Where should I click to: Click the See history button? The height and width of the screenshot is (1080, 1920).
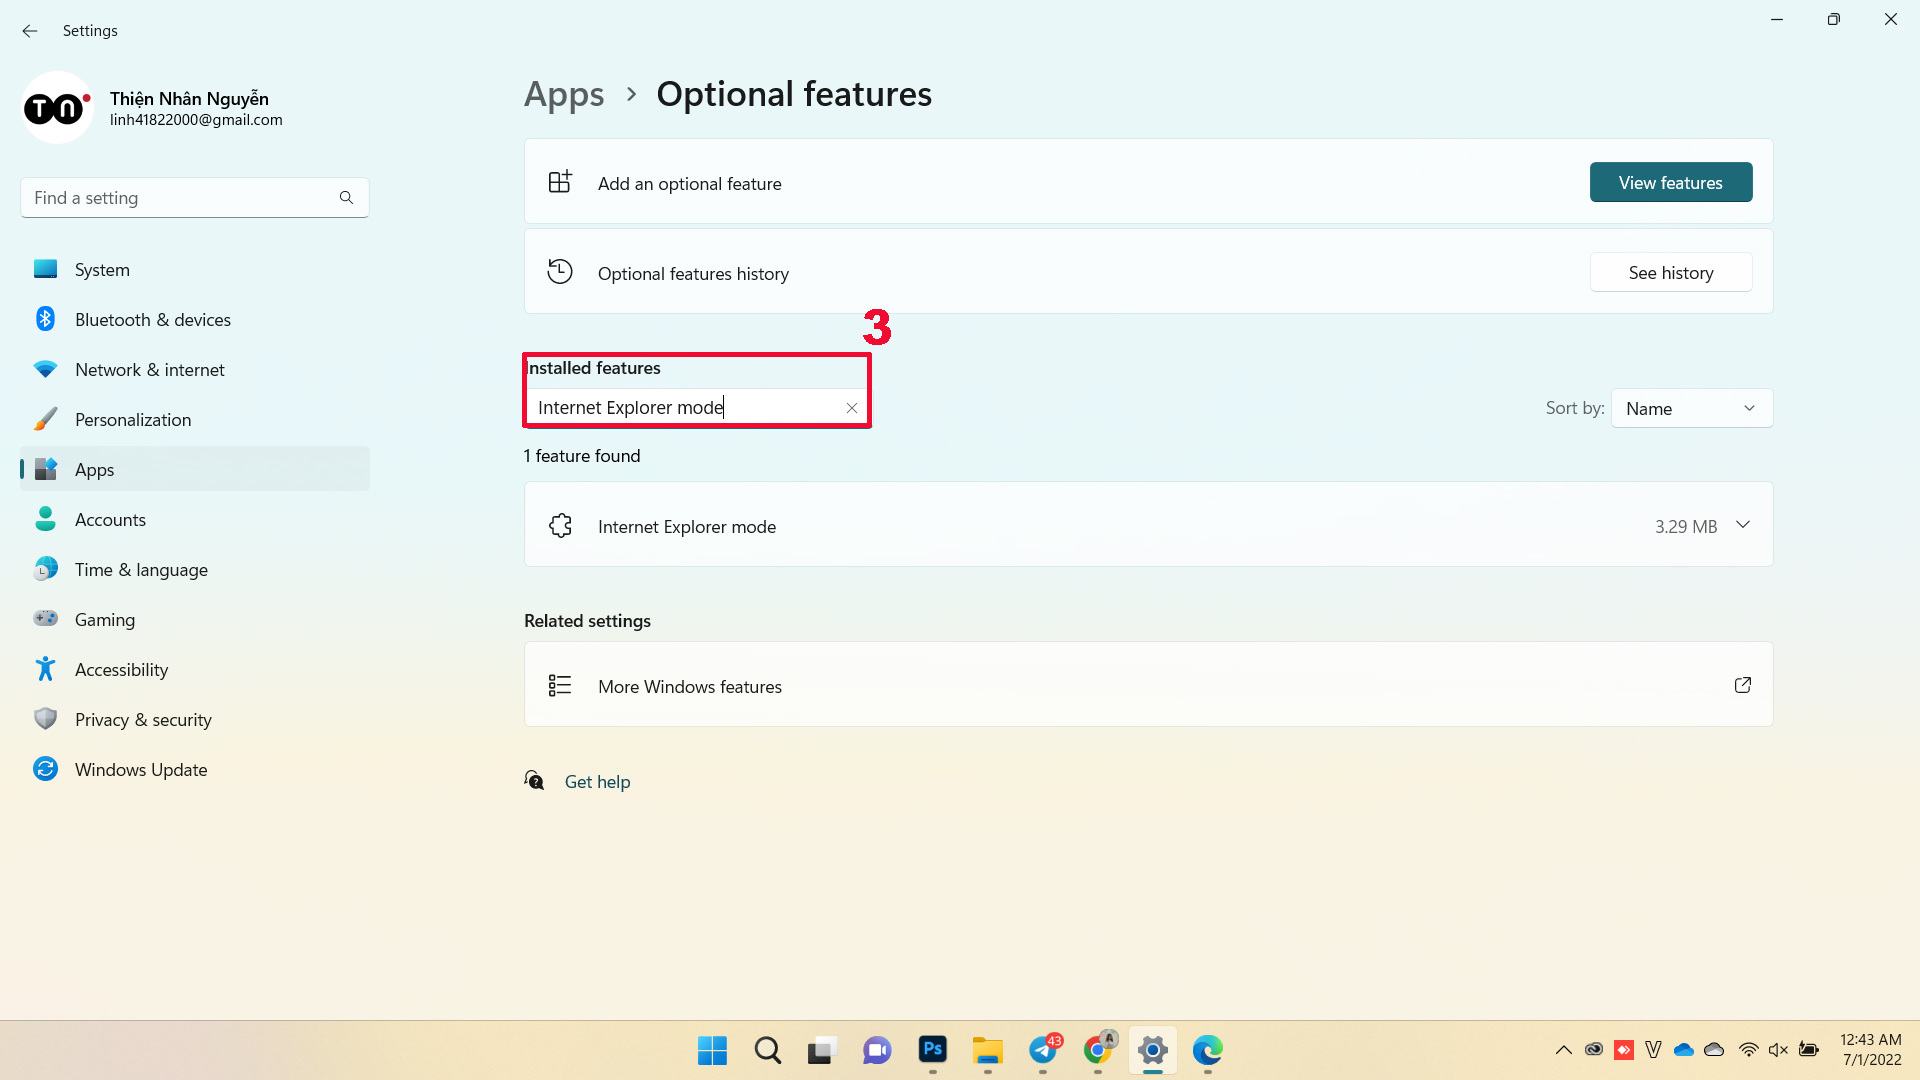[x=1671, y=272]
